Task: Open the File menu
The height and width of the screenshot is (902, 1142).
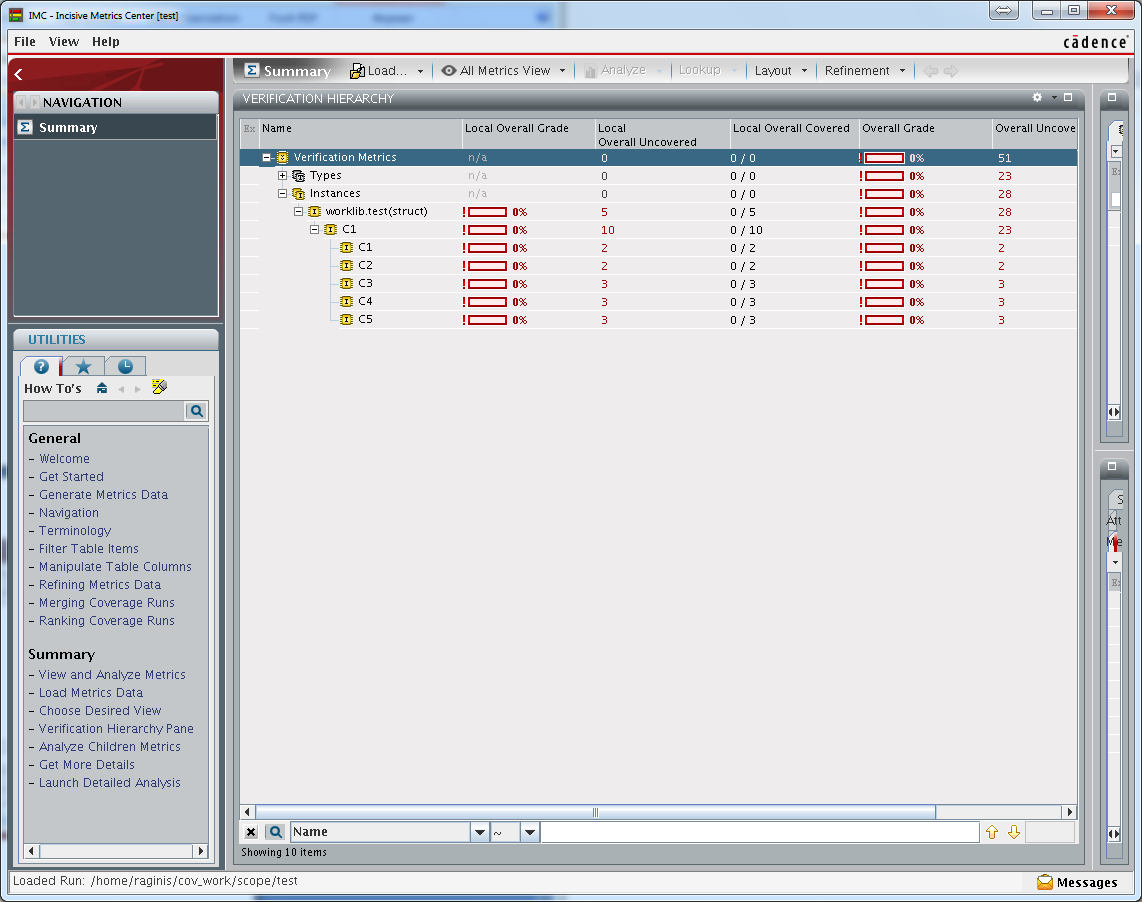Action: pyautogui.click(x=25, y=42)
